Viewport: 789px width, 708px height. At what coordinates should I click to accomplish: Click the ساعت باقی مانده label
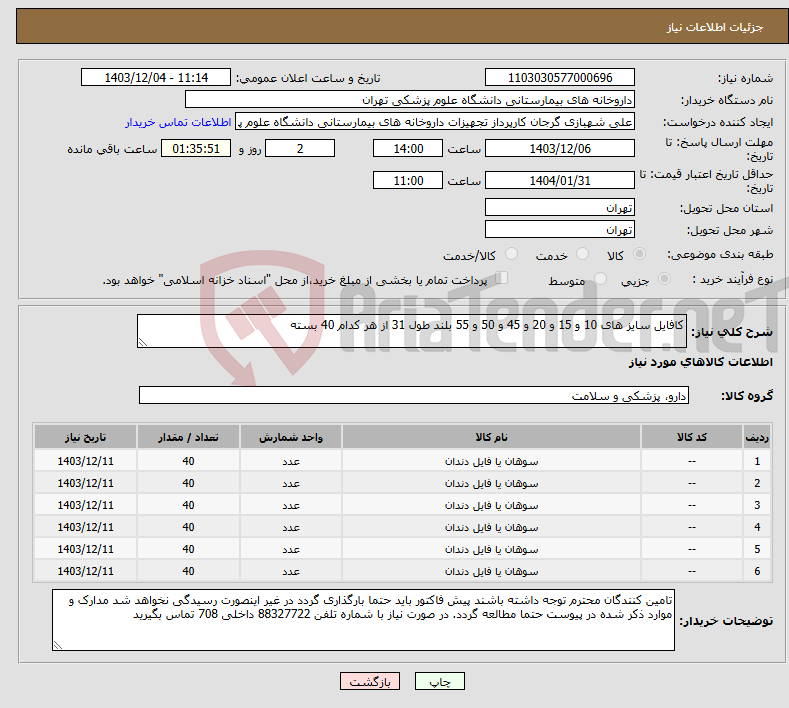tap(112, 149)
